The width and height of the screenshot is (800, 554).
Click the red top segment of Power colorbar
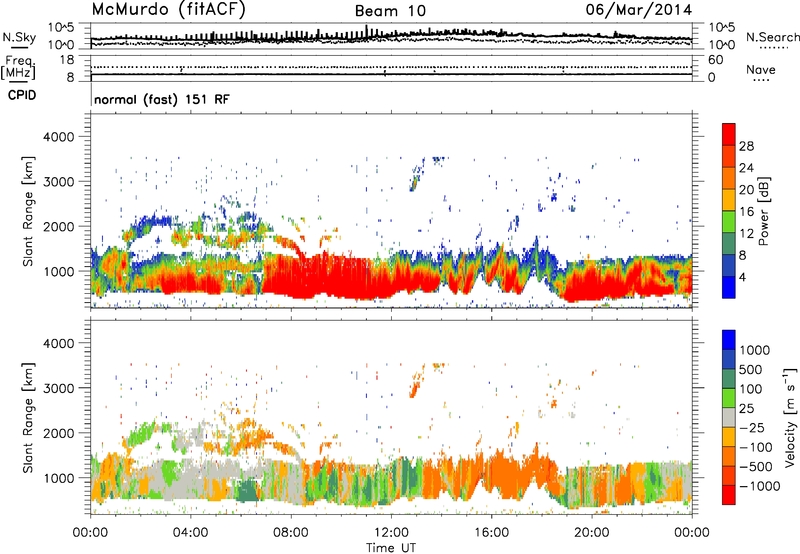[729, 134]
